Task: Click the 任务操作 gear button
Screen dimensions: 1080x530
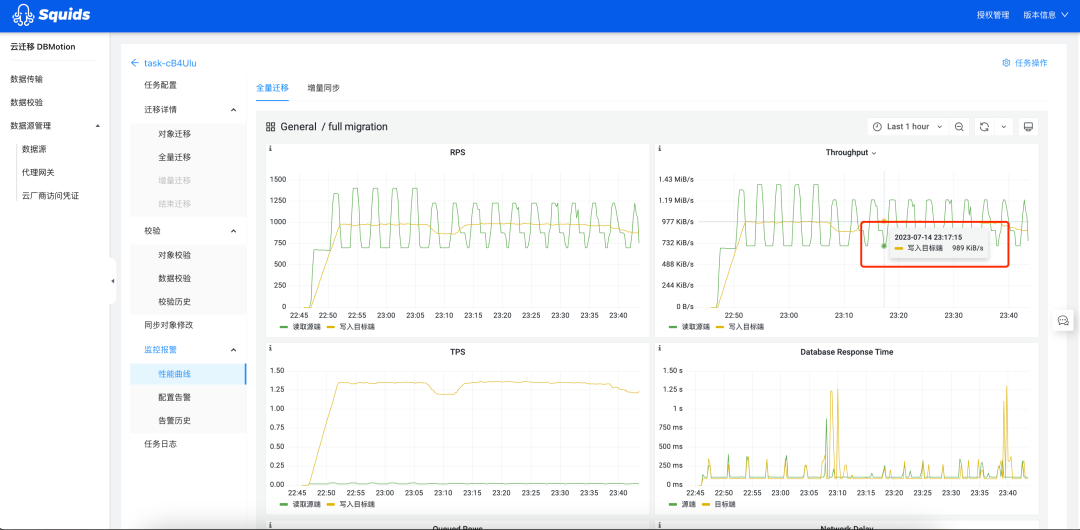Action: click(1024, 63)
